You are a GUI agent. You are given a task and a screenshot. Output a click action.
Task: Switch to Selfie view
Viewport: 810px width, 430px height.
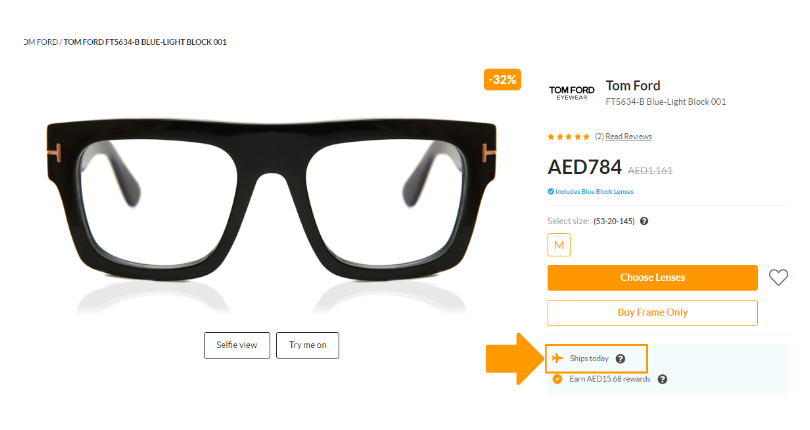[237, 345]
